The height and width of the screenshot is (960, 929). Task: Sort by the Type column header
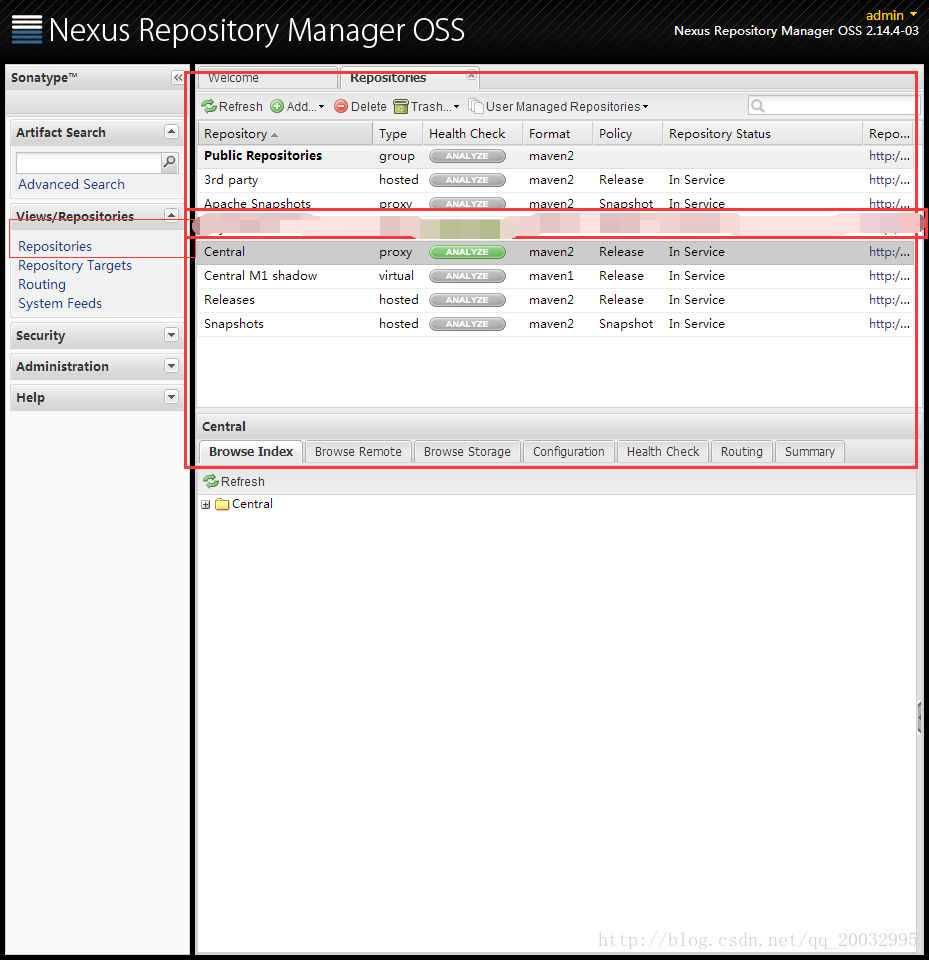tap(397, 133)
